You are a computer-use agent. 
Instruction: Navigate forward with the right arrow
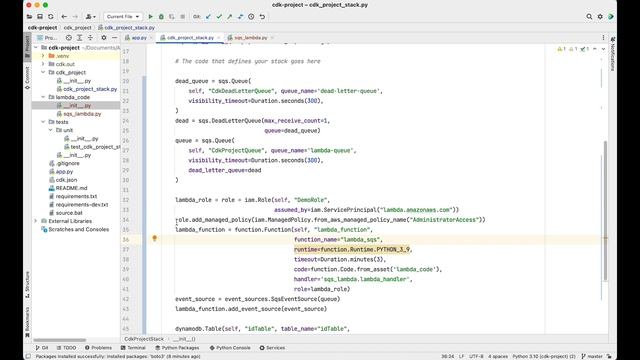[75, 17]
